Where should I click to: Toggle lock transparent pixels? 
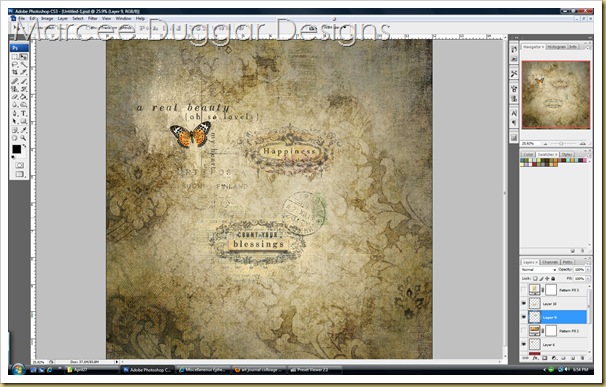535,278
